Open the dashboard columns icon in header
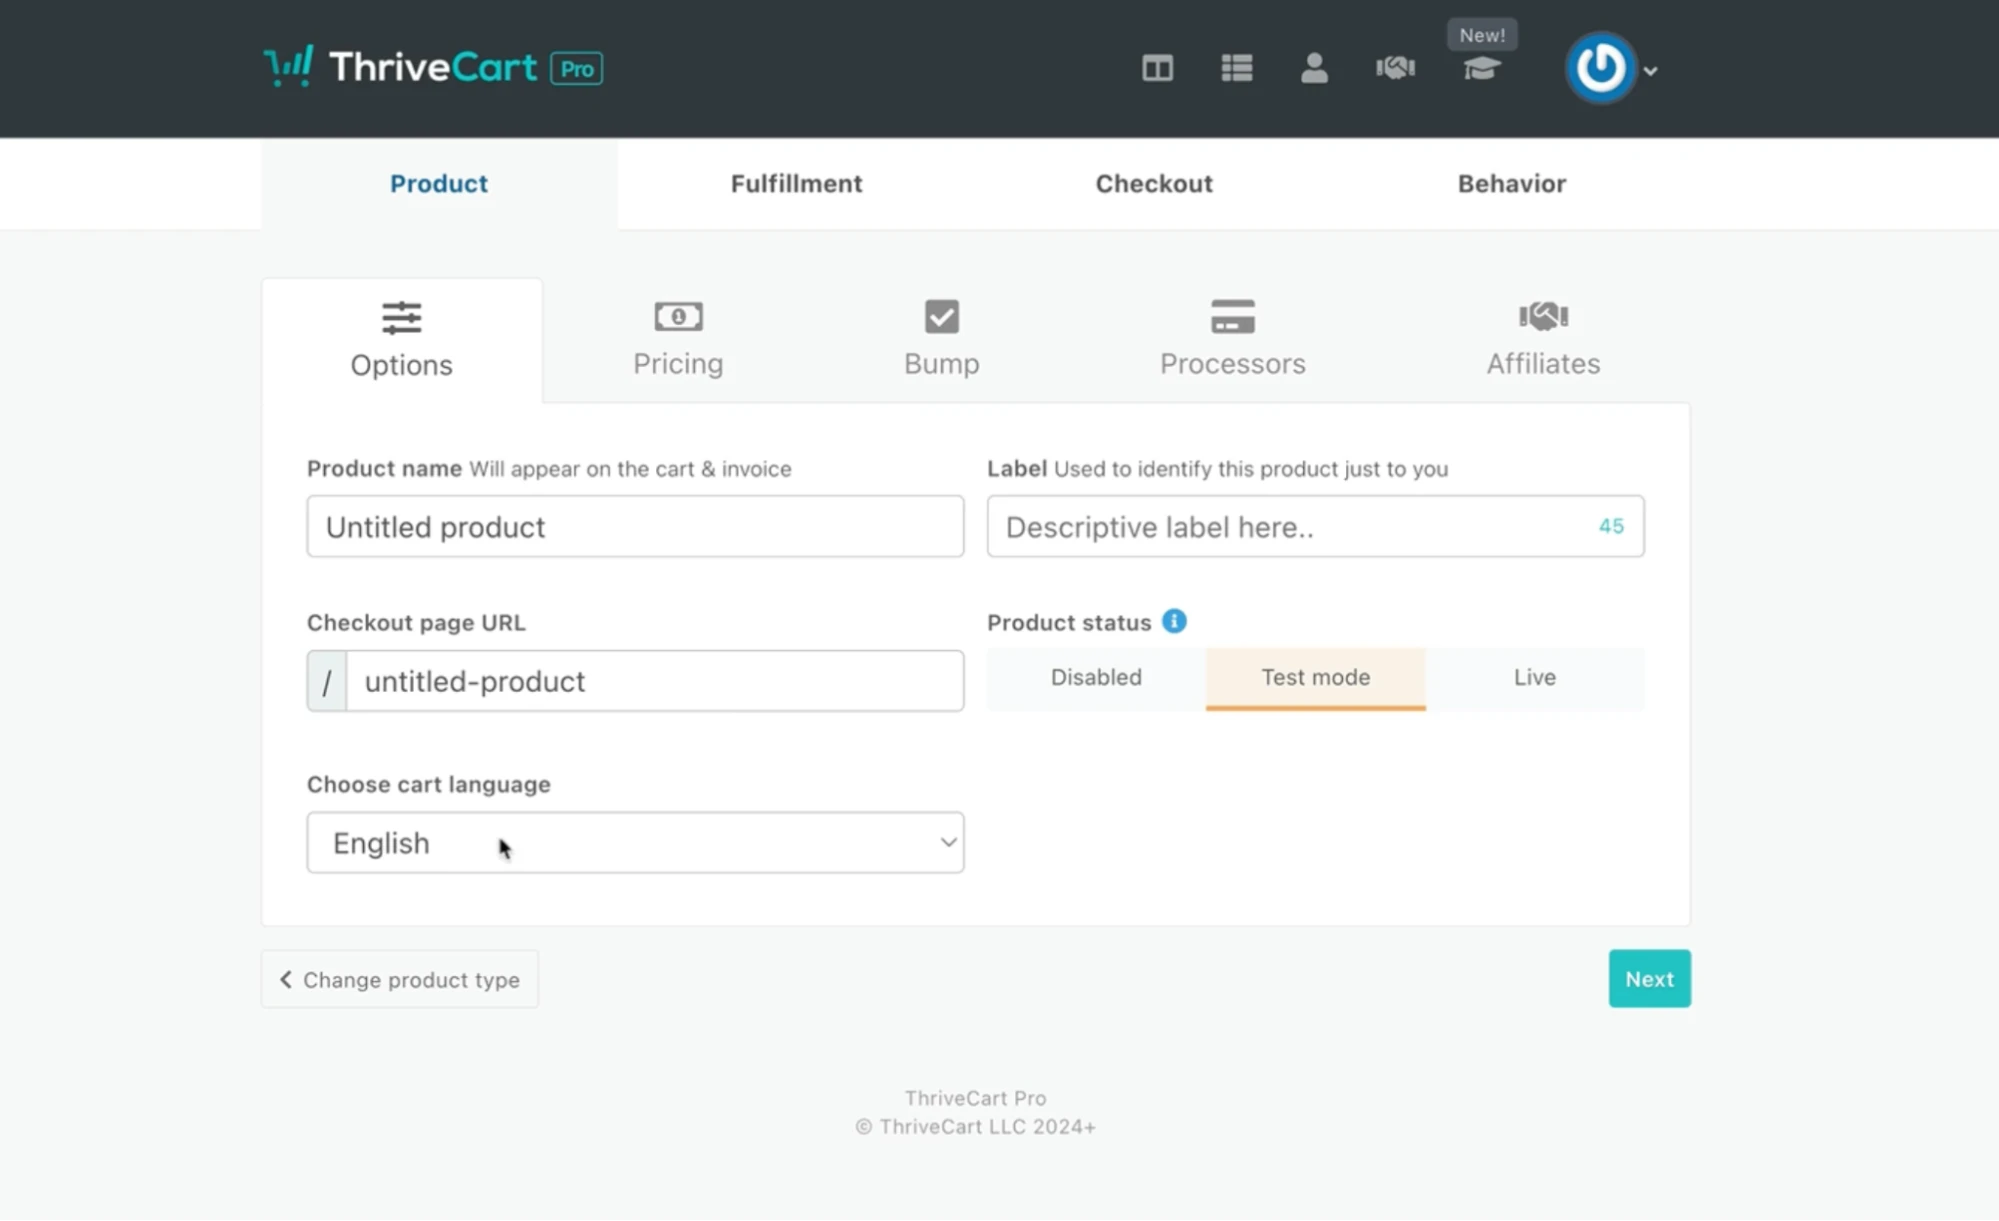Screen dimensions: 1999x1221 click(1157, 68)
